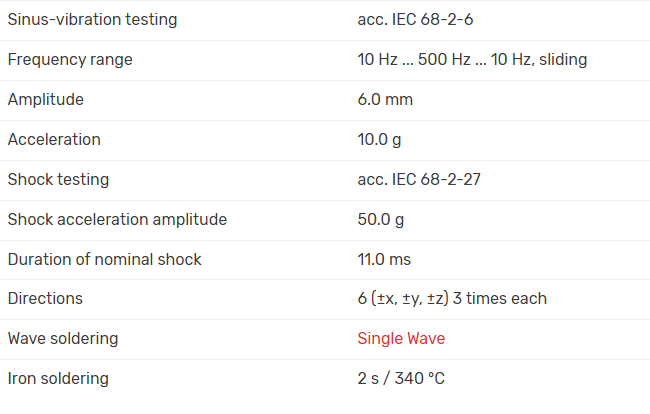Click the 10 Hz sliding frequency value
Viewport: 650px width, 414px height.
click(x=472, y=60)
